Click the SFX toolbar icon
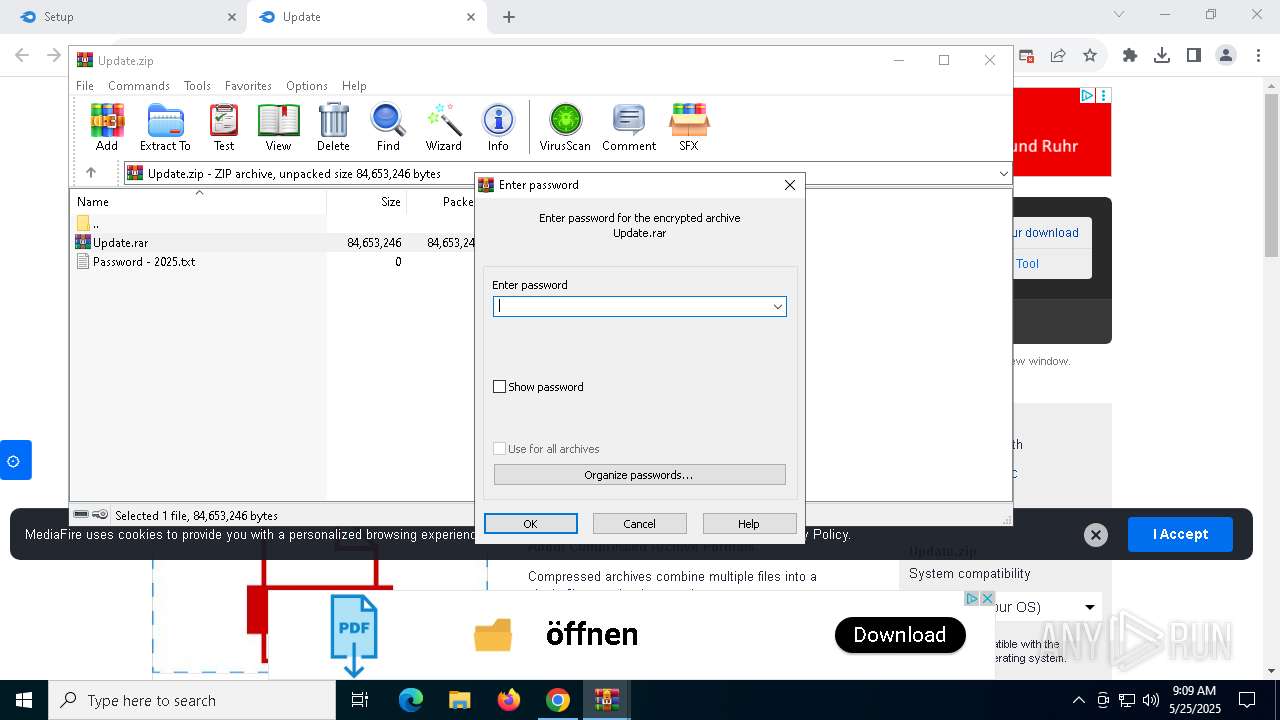 click(689, 127)
